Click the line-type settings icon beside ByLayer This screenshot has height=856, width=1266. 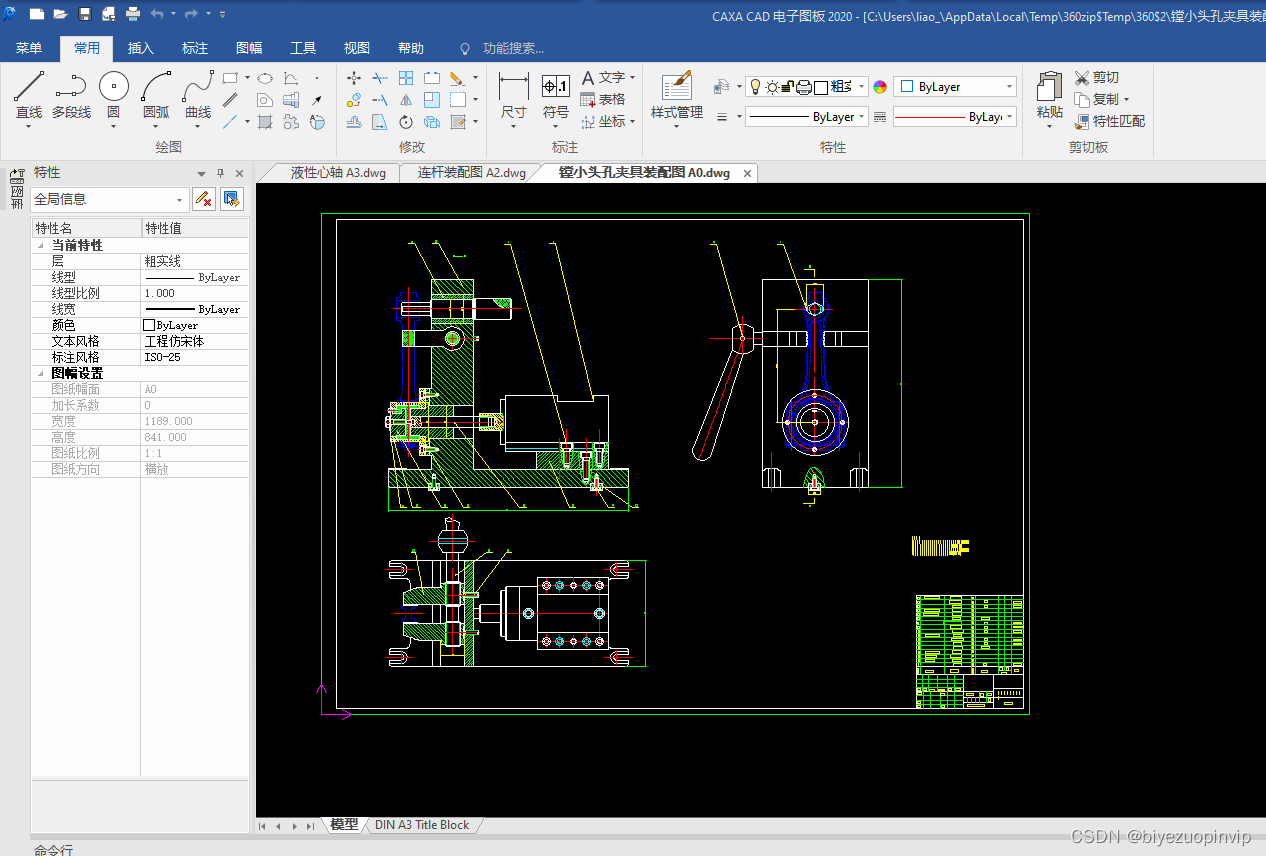(880, 117)
